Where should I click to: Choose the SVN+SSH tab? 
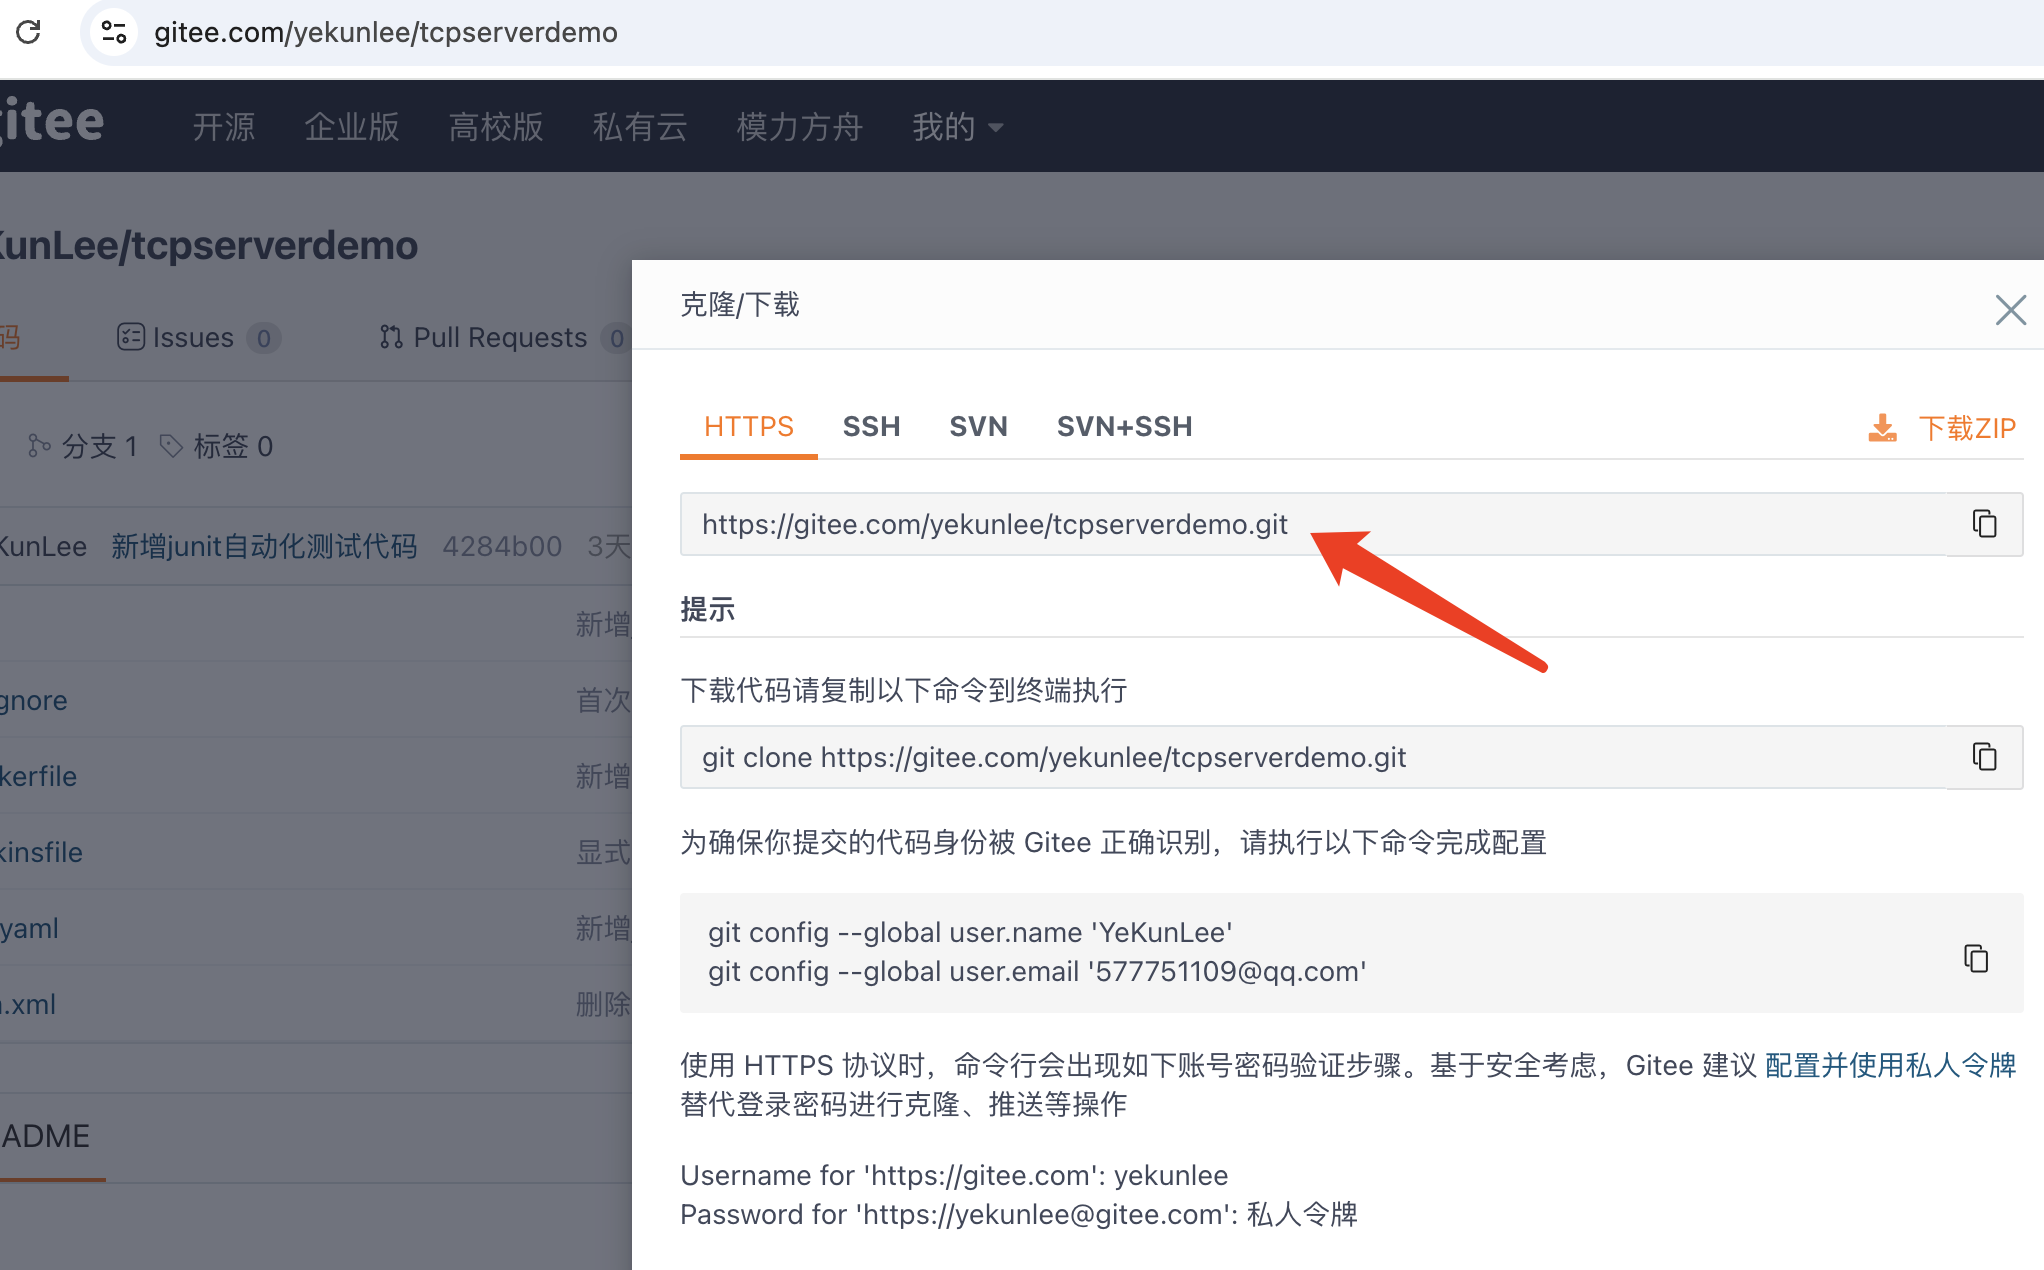click(x=1124, y=427)
